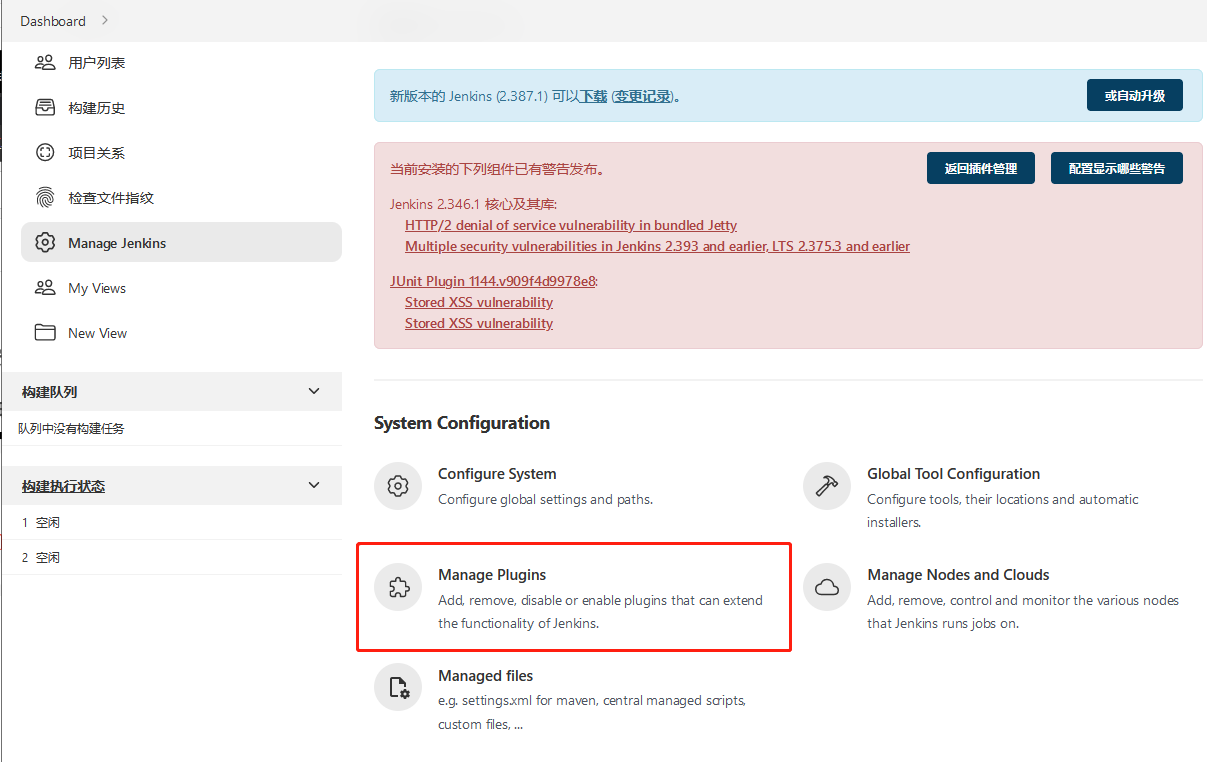Click the Configure global settings and paths description
Viewport: 1207px width, 762px height.
(x=545, y=499)
